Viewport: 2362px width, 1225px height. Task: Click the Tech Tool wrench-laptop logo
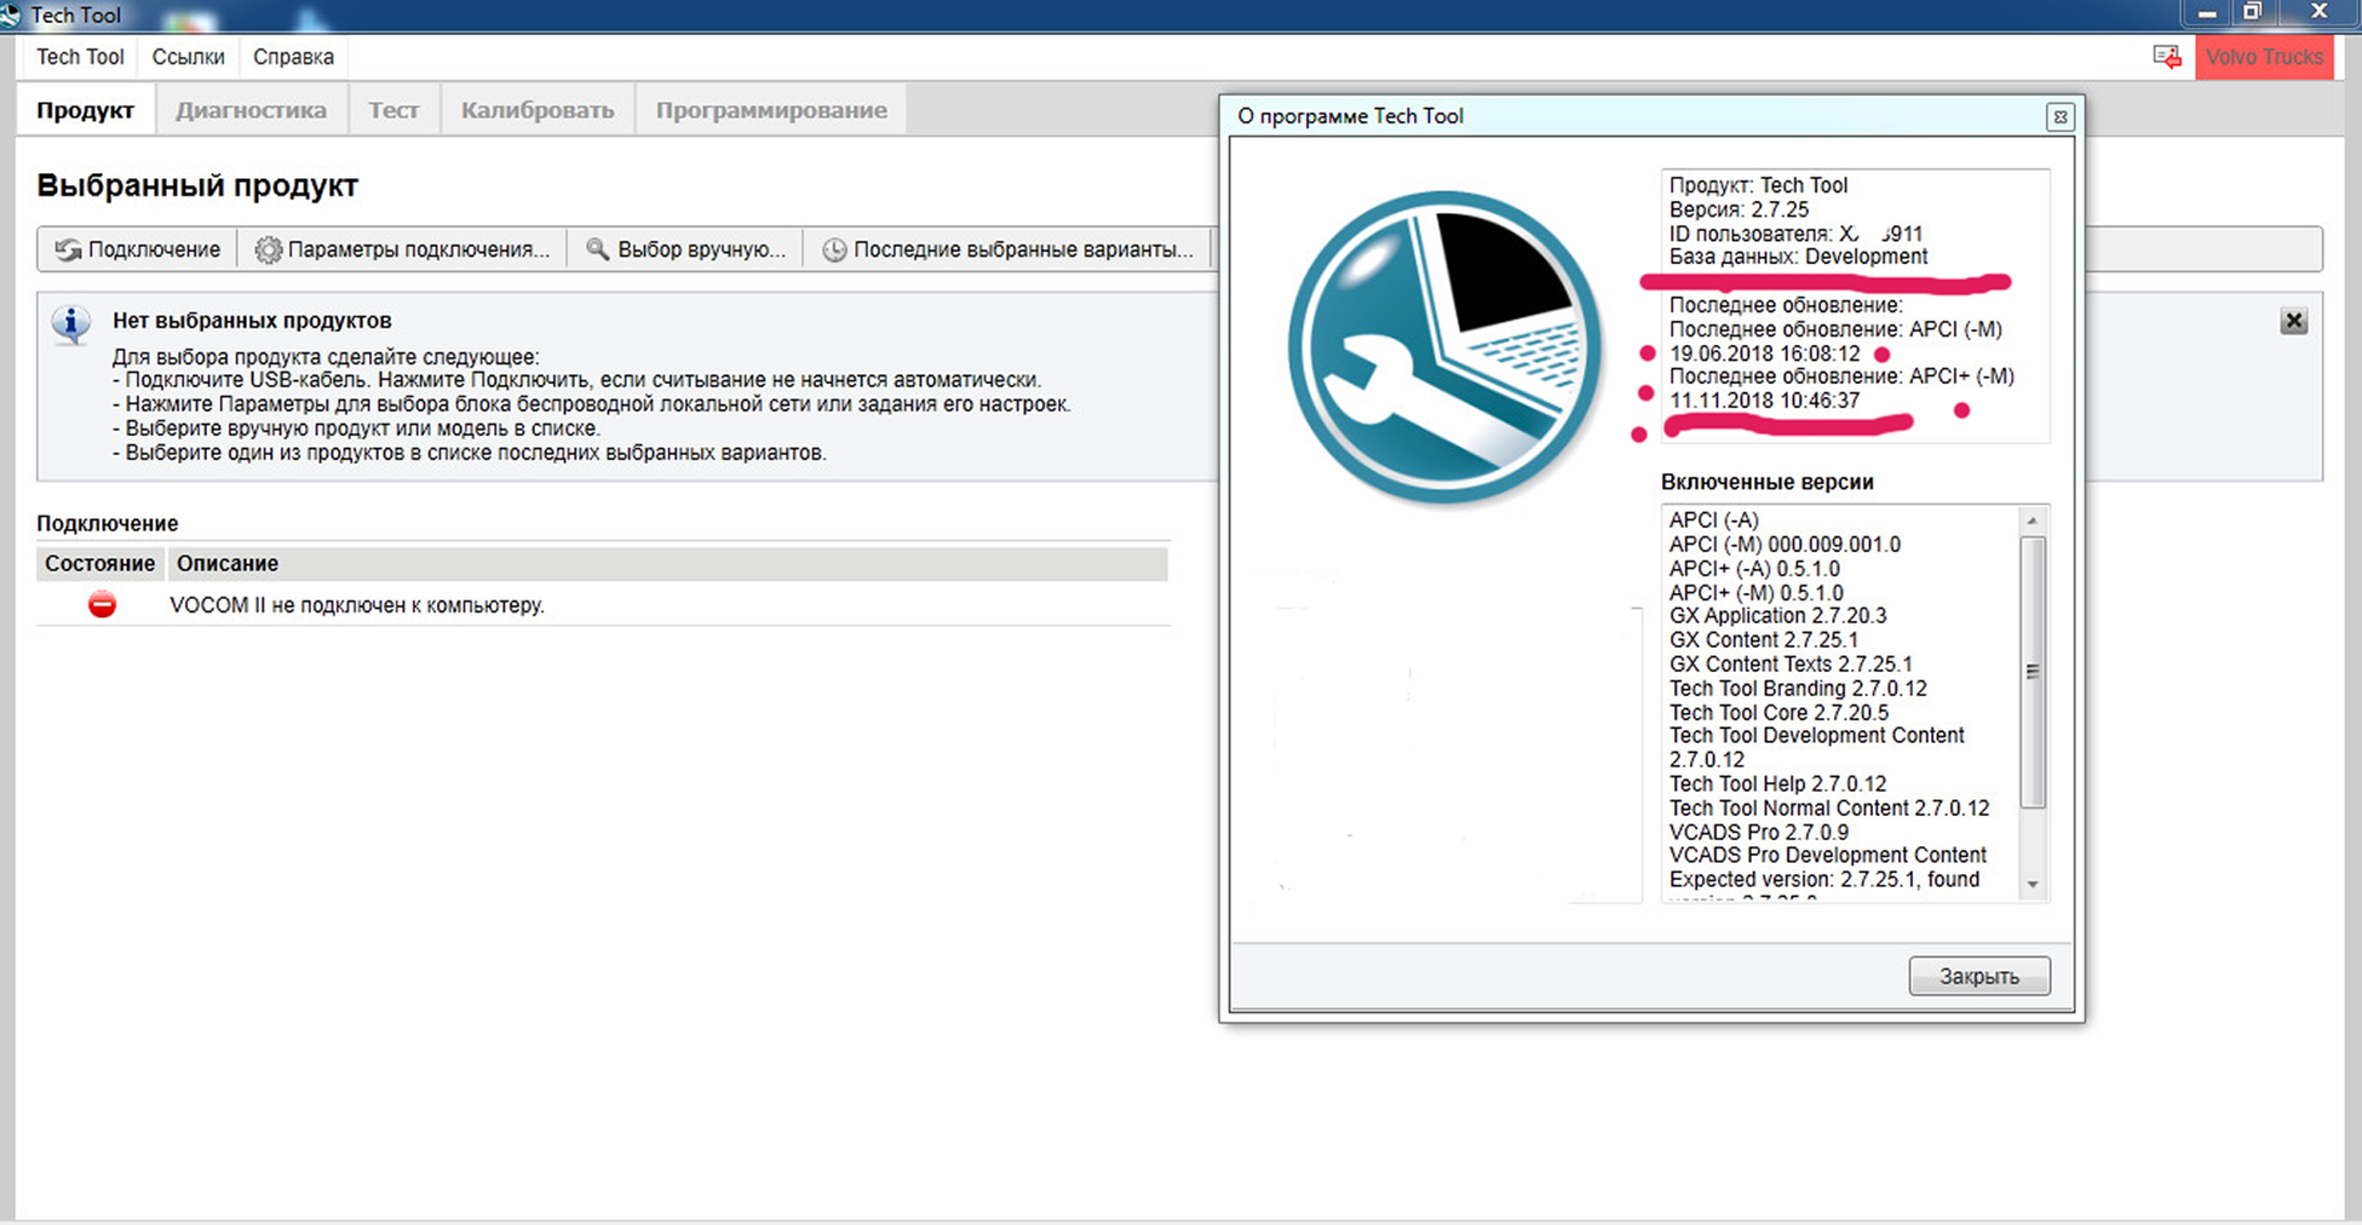(x=1444, y=347)
